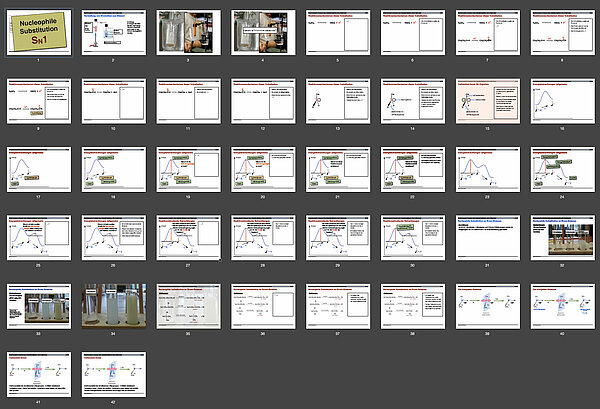The image size is (600, 409).
Task: Select slide 41 in the last row
Action: coord(37,372)
